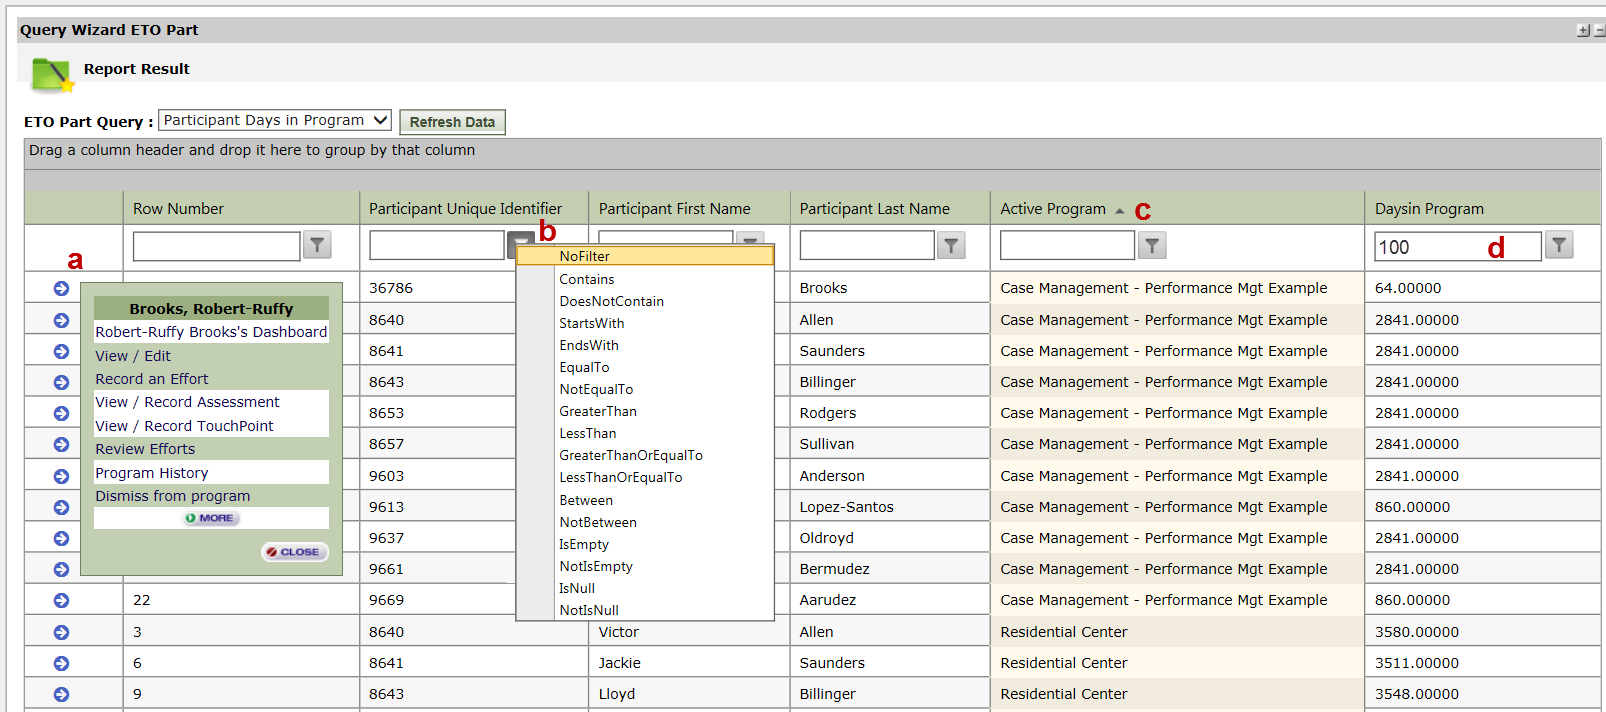Image resolution: width=1606 pixels, height=712 pixels.
Task: Click Record an Effort link
Action: [152, 379]
